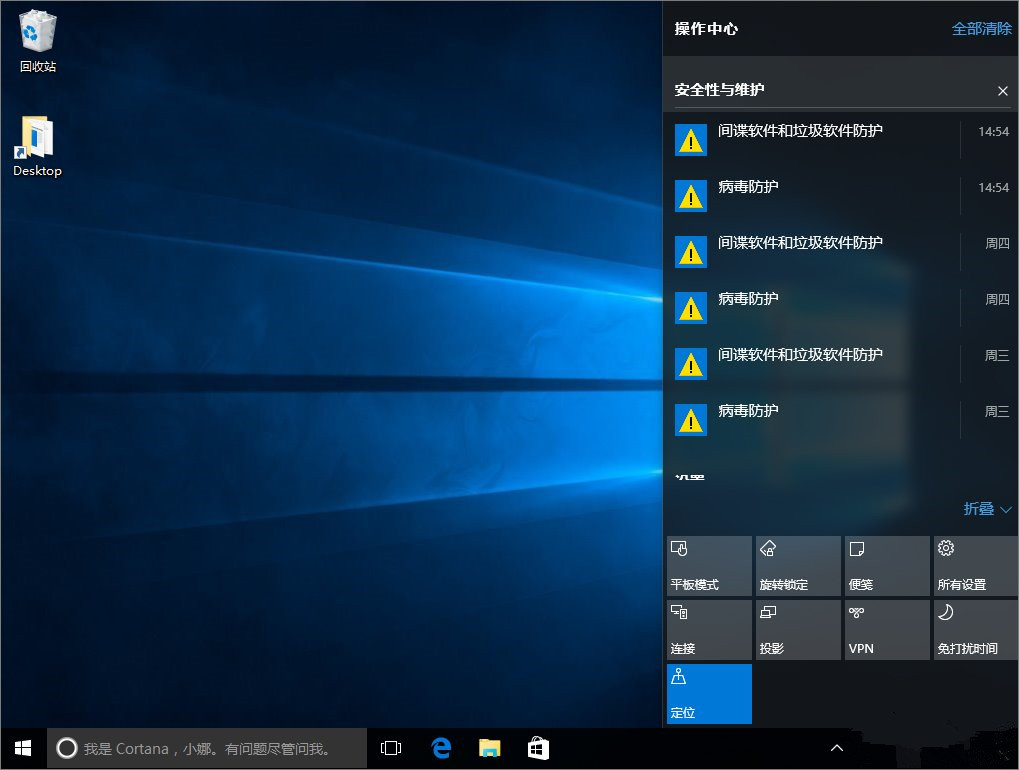The width and height of the screenshot is (1019, 770).
Task: Click the Cortana search box
Action: pos(208,748)
